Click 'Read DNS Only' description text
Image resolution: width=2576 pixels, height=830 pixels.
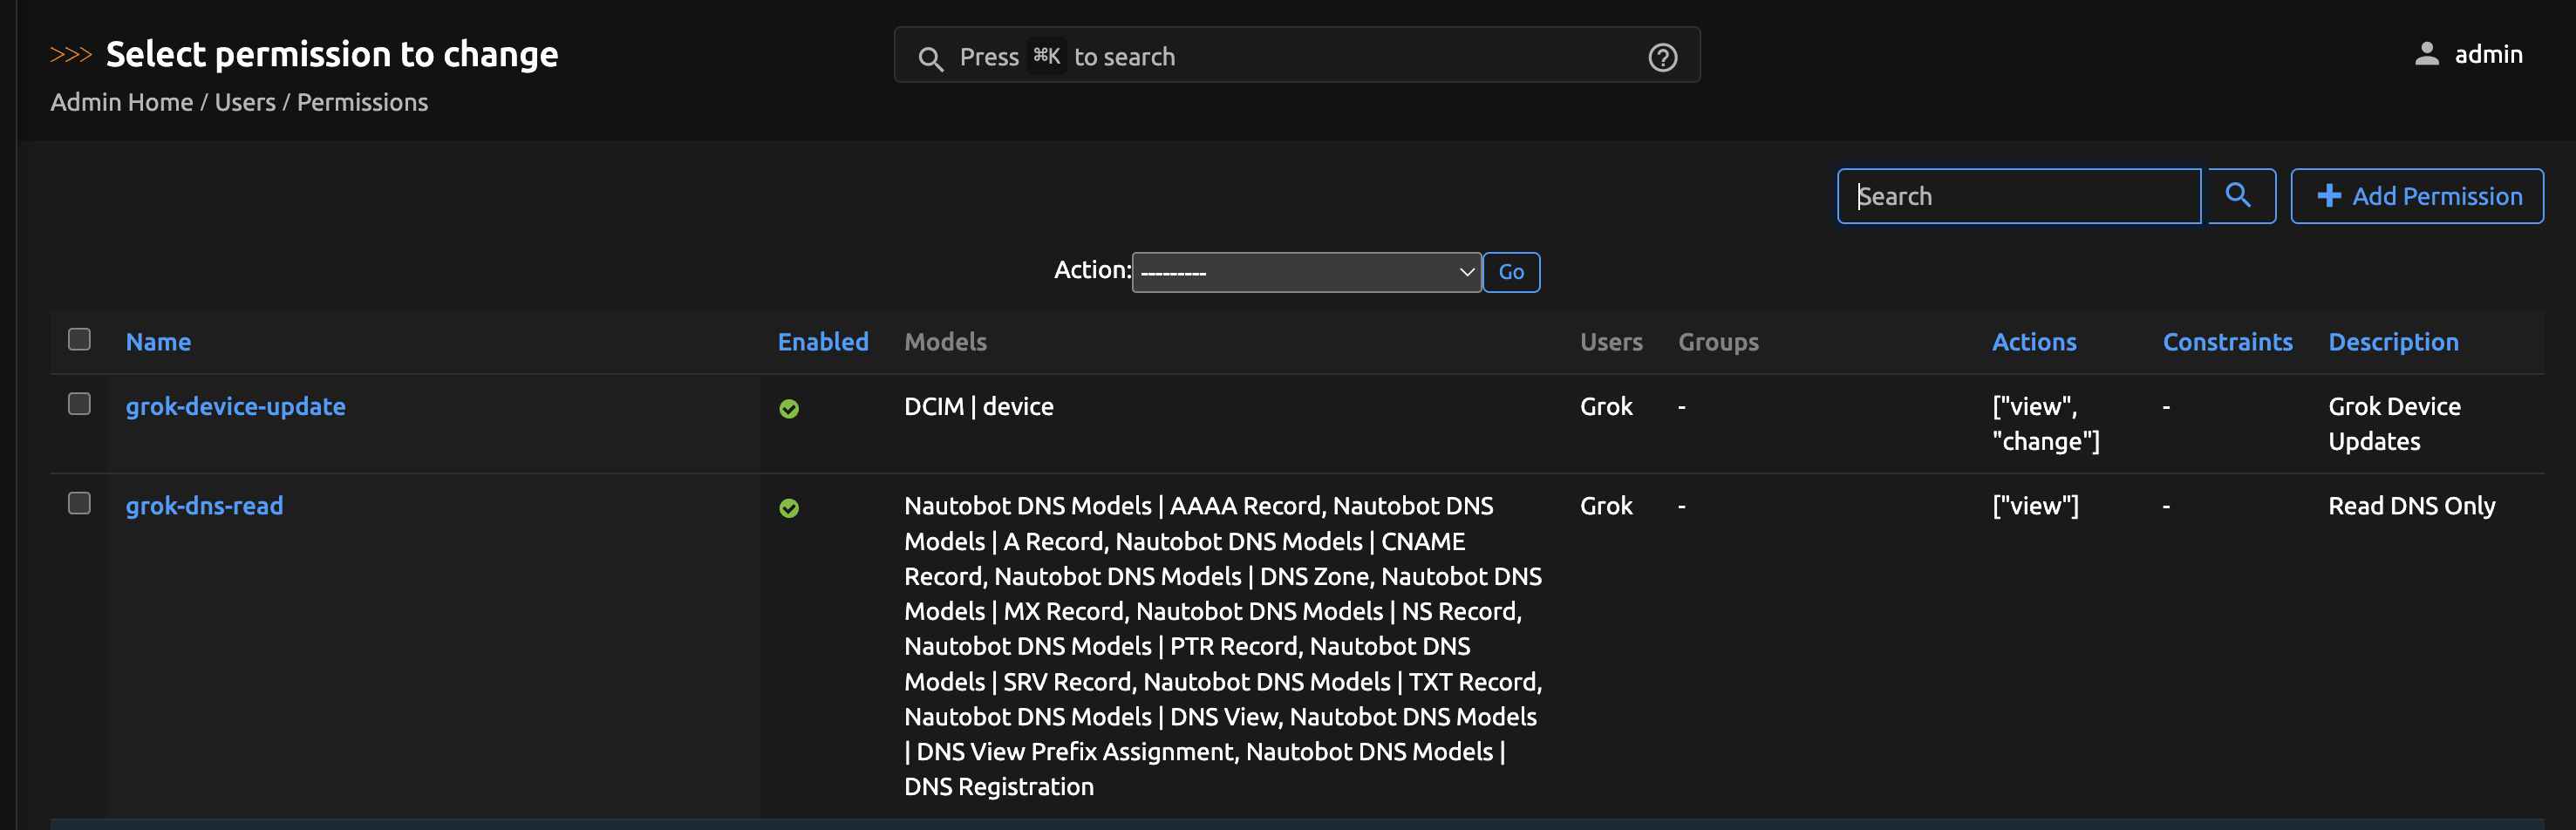(x=2411, y=505)
